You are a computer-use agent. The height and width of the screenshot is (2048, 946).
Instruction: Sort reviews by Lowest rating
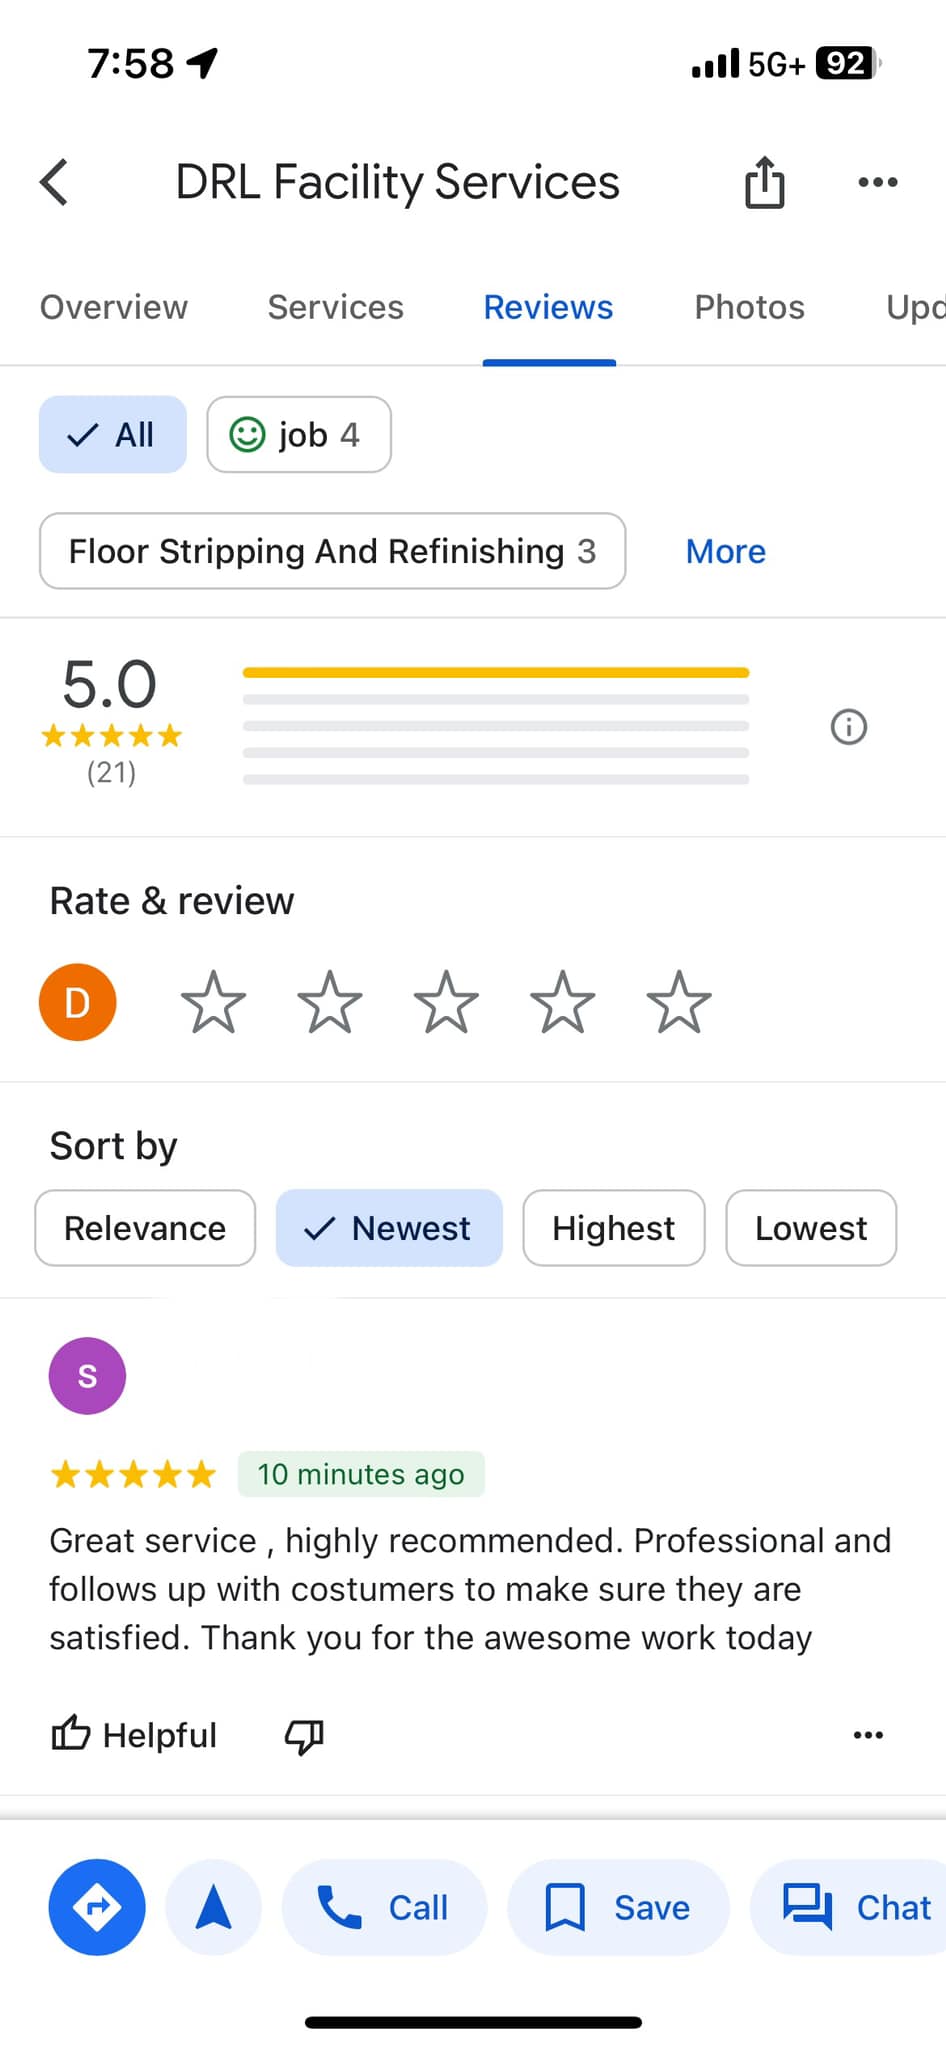click(810, 1228)
